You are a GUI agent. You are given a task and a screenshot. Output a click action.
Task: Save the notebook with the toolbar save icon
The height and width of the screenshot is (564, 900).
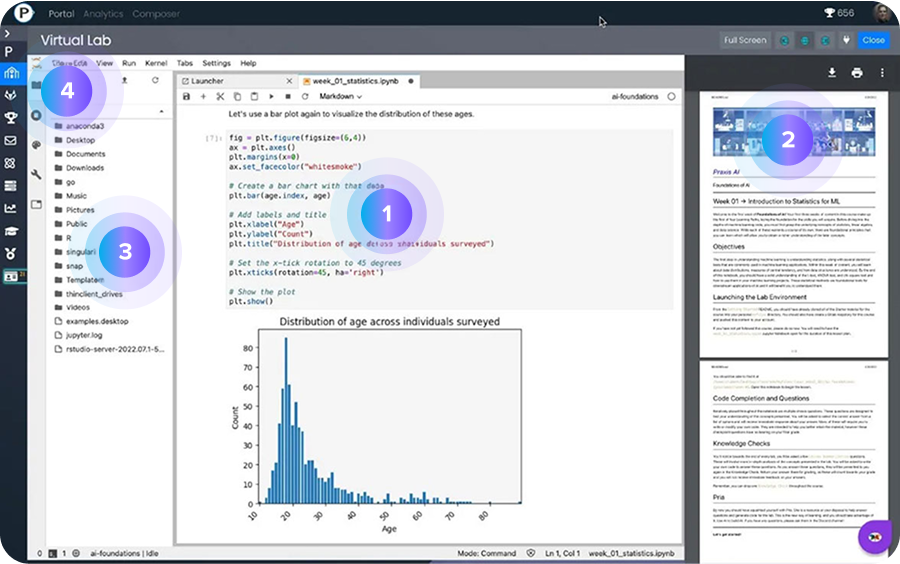(186, 97)
